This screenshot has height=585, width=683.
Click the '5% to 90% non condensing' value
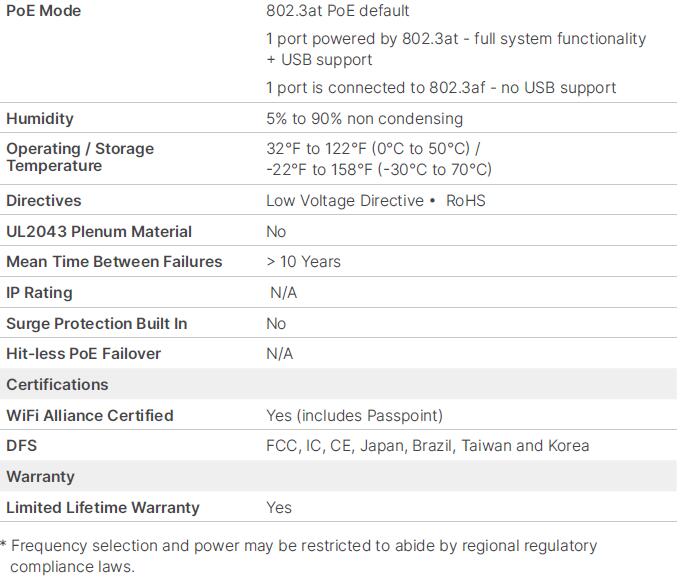[365, 119]
